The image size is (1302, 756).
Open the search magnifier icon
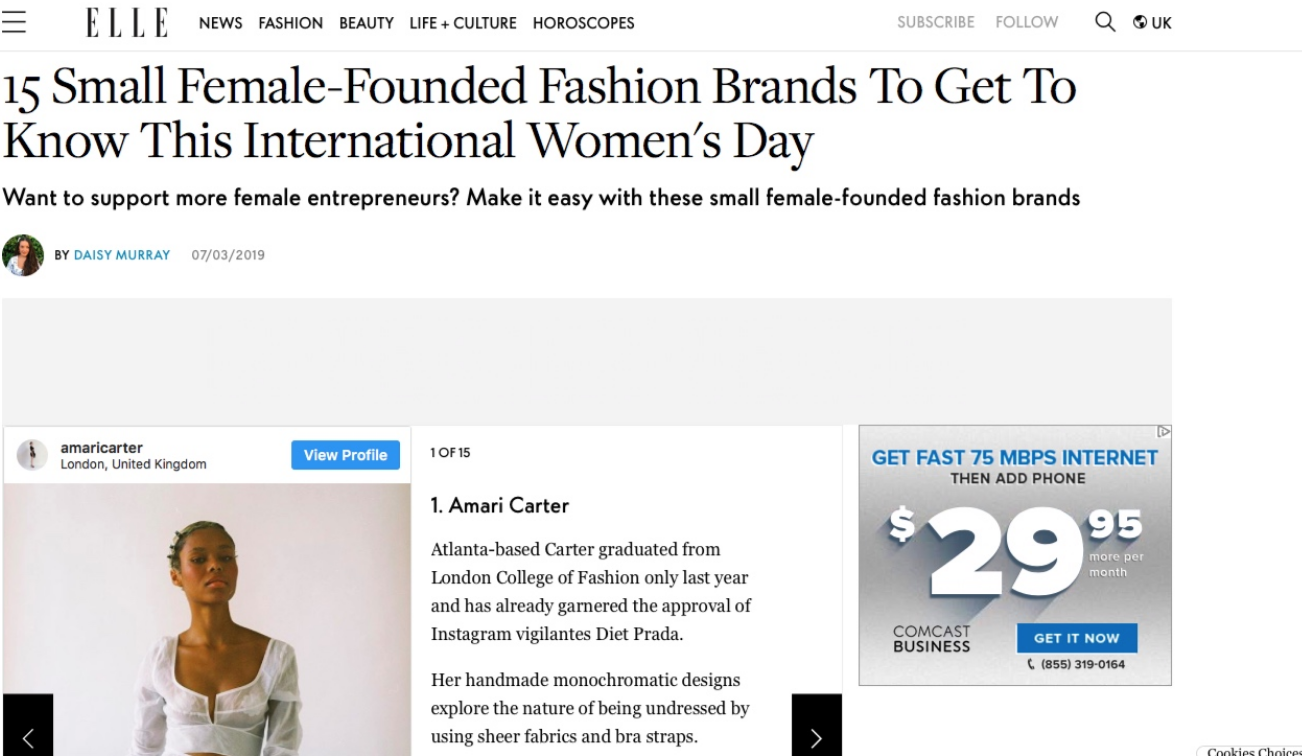click(x=1105, y=22)
